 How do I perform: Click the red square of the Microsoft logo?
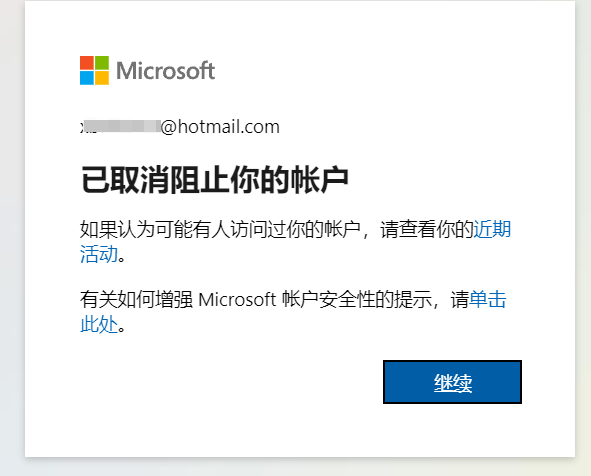pos(87,63)
